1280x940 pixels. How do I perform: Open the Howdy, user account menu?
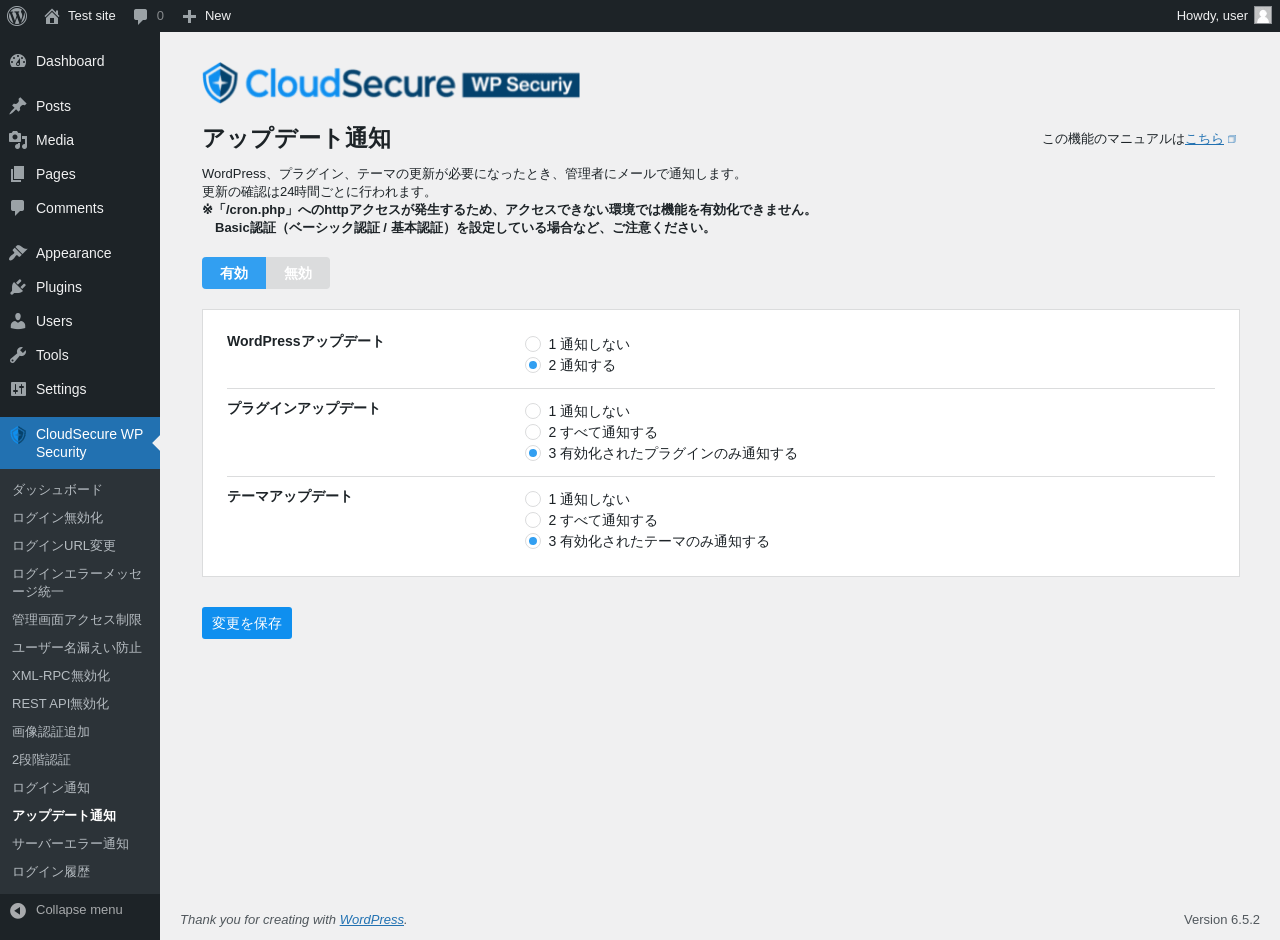1224,16
